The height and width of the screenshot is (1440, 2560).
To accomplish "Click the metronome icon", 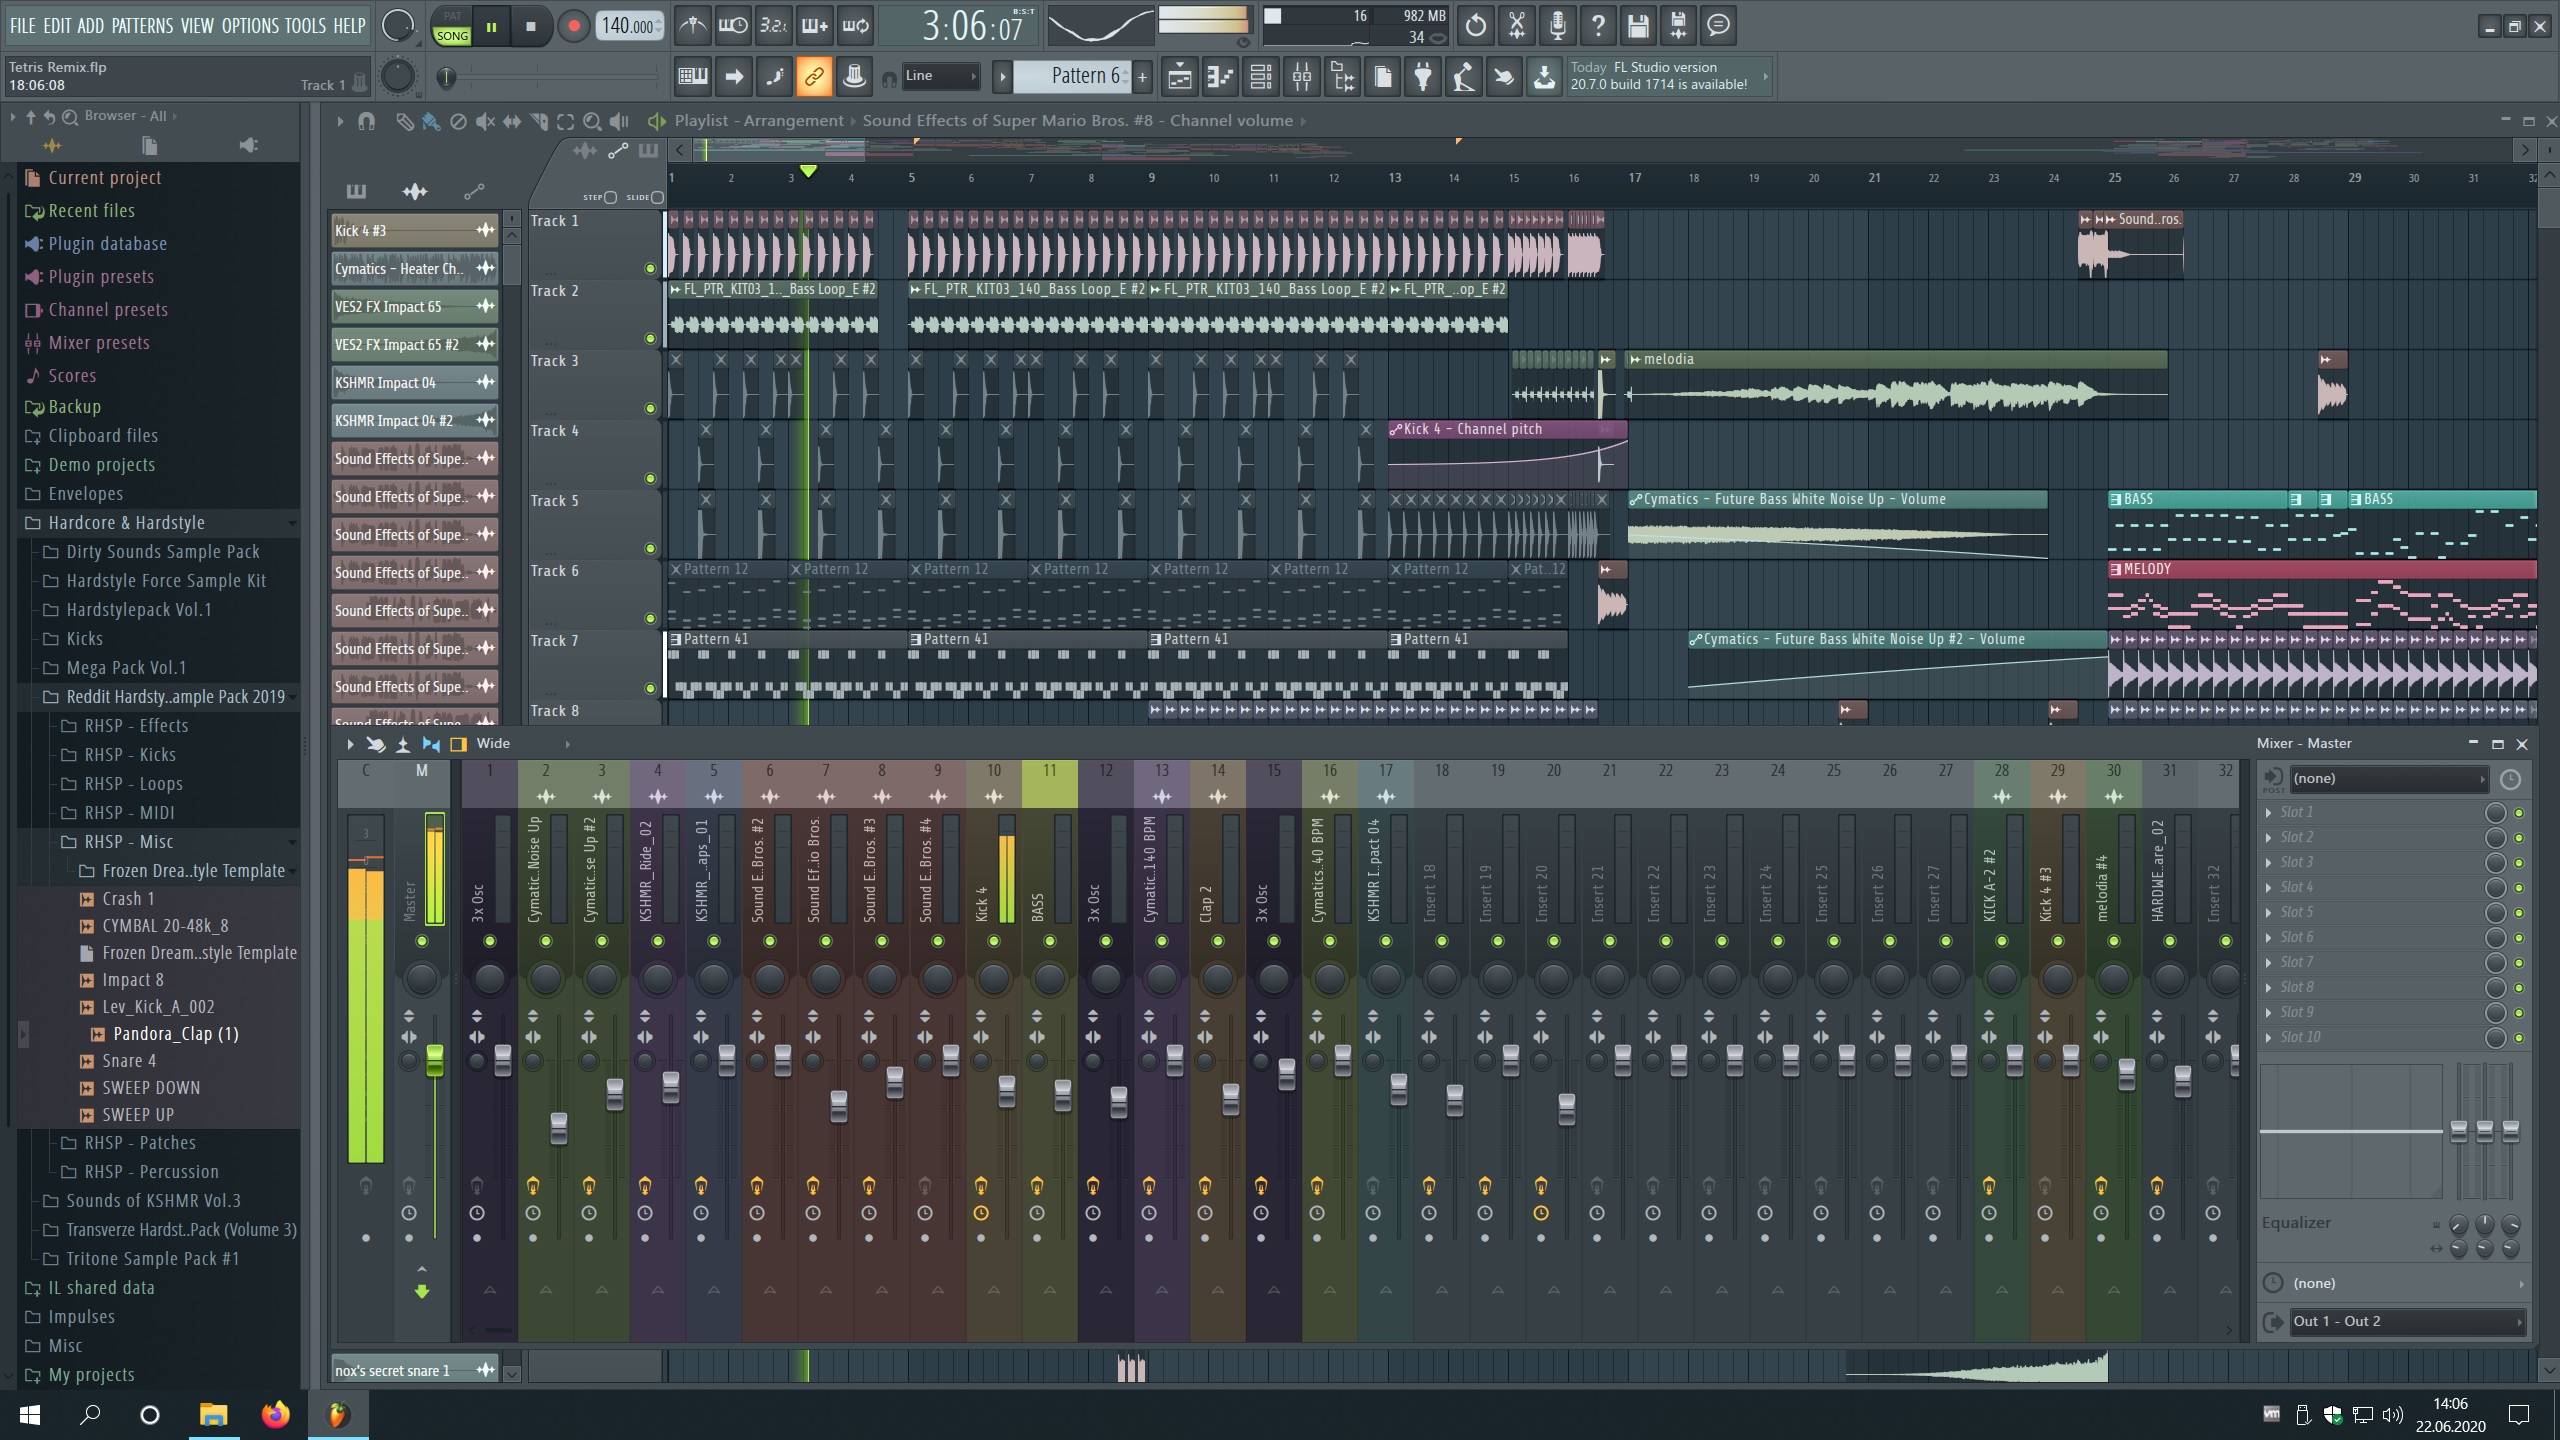I will 692,26.
